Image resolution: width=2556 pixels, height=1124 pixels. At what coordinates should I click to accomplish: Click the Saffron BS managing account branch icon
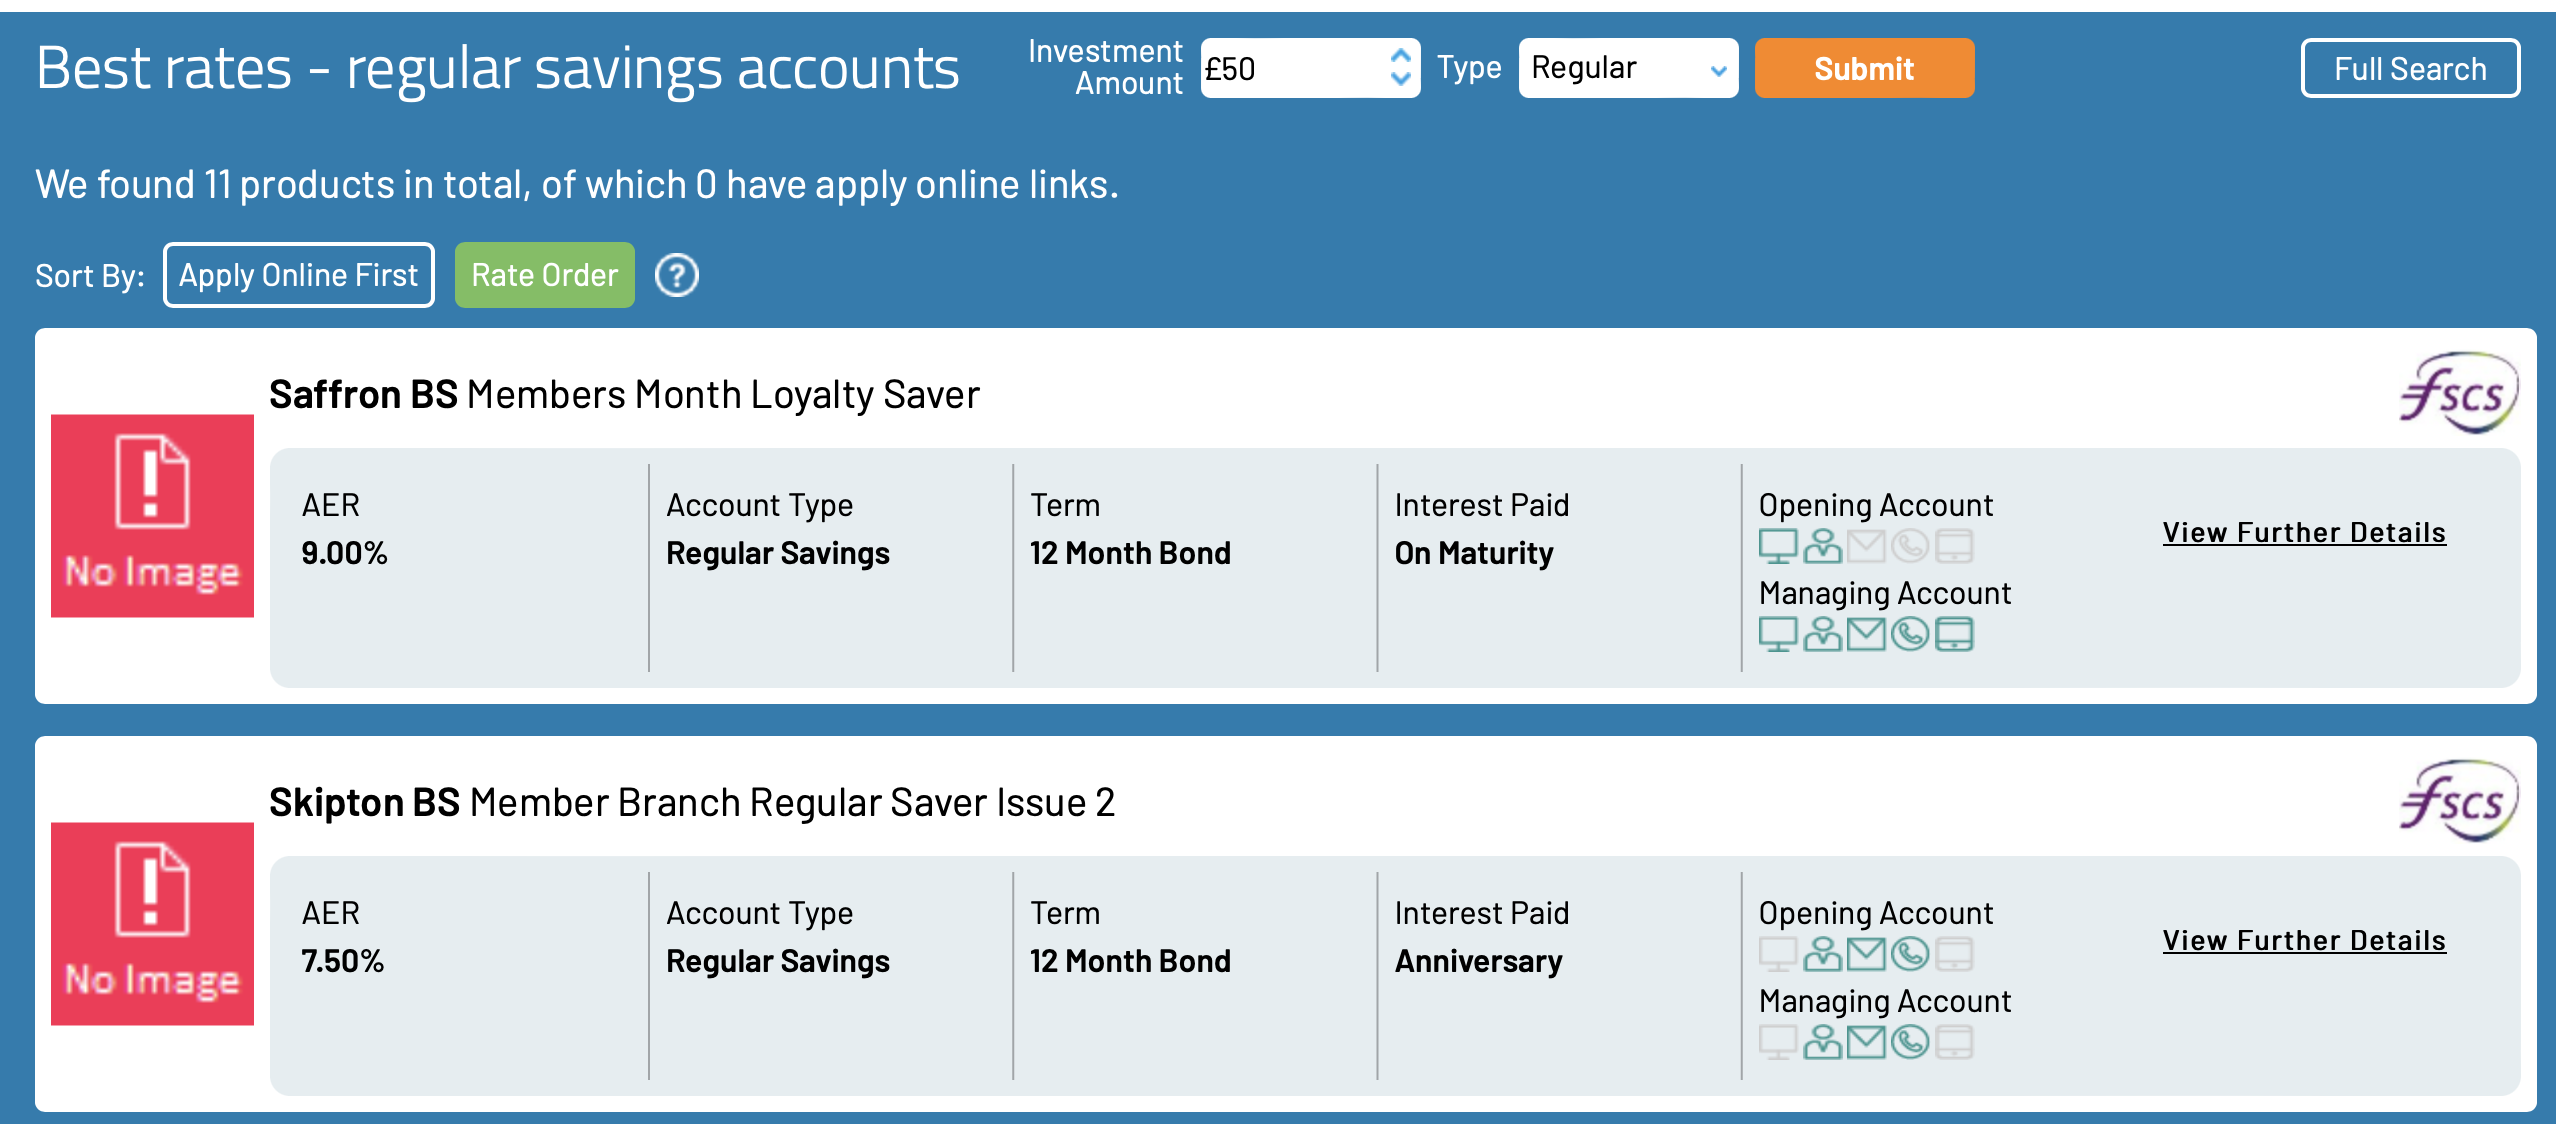[x=1822, y=634]
